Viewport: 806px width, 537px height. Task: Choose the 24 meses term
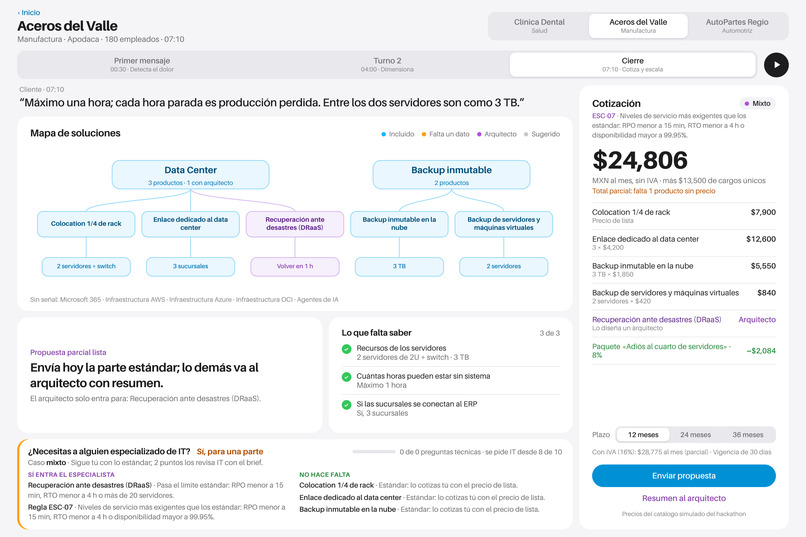click(695, 435)
